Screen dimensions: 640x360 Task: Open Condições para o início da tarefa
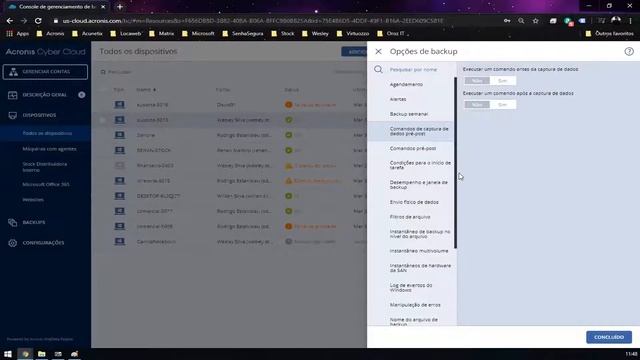420,165
